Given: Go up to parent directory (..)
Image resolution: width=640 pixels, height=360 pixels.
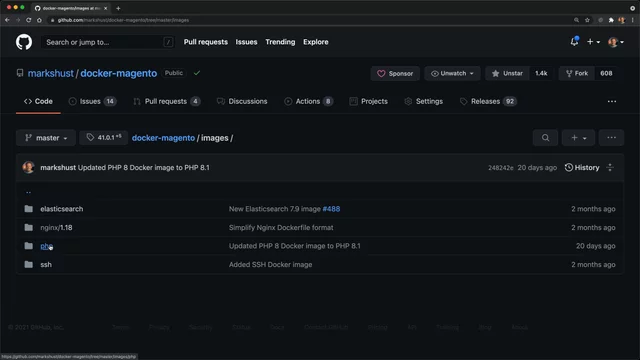Looking at the screenshot, I should [x=29, y=191].
